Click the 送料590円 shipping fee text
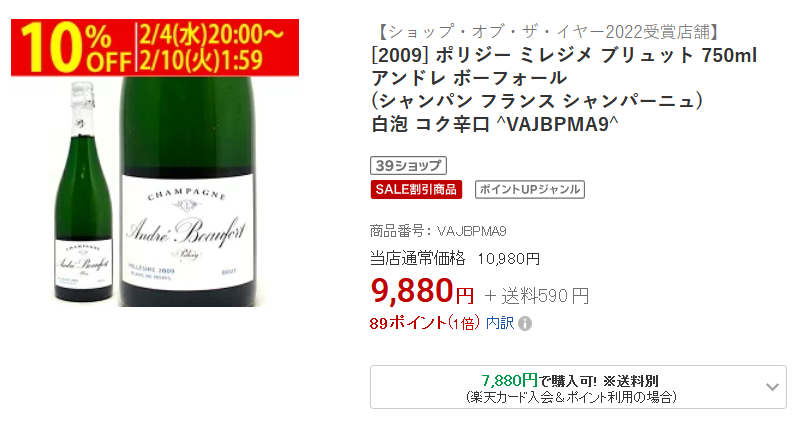This screenshot has height=439, width=805. [x=536, y=296]
